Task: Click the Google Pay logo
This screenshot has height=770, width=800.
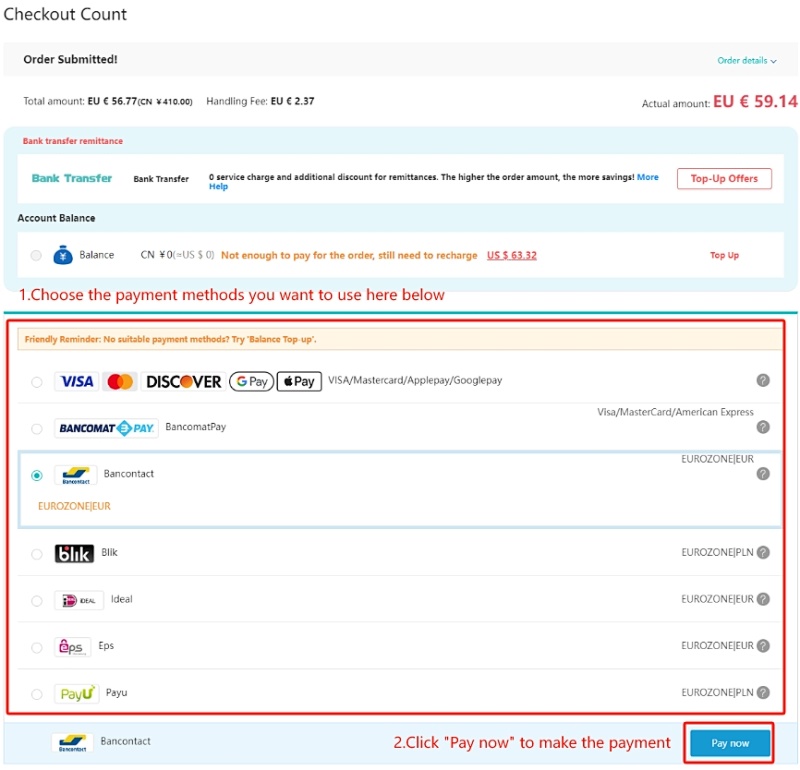Action: point(252,381)
